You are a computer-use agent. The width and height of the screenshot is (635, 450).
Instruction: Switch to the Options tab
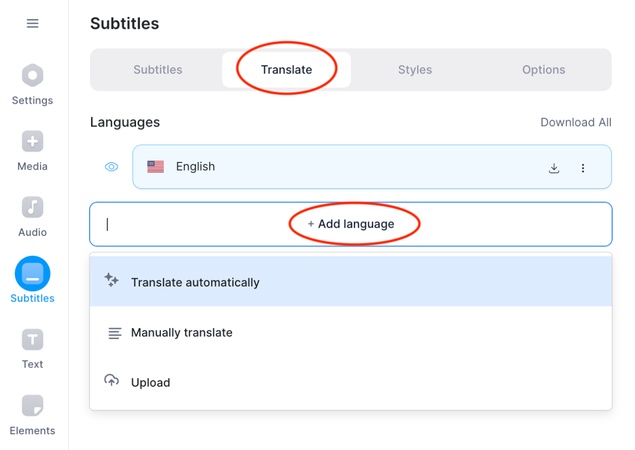tap(543, 70)
